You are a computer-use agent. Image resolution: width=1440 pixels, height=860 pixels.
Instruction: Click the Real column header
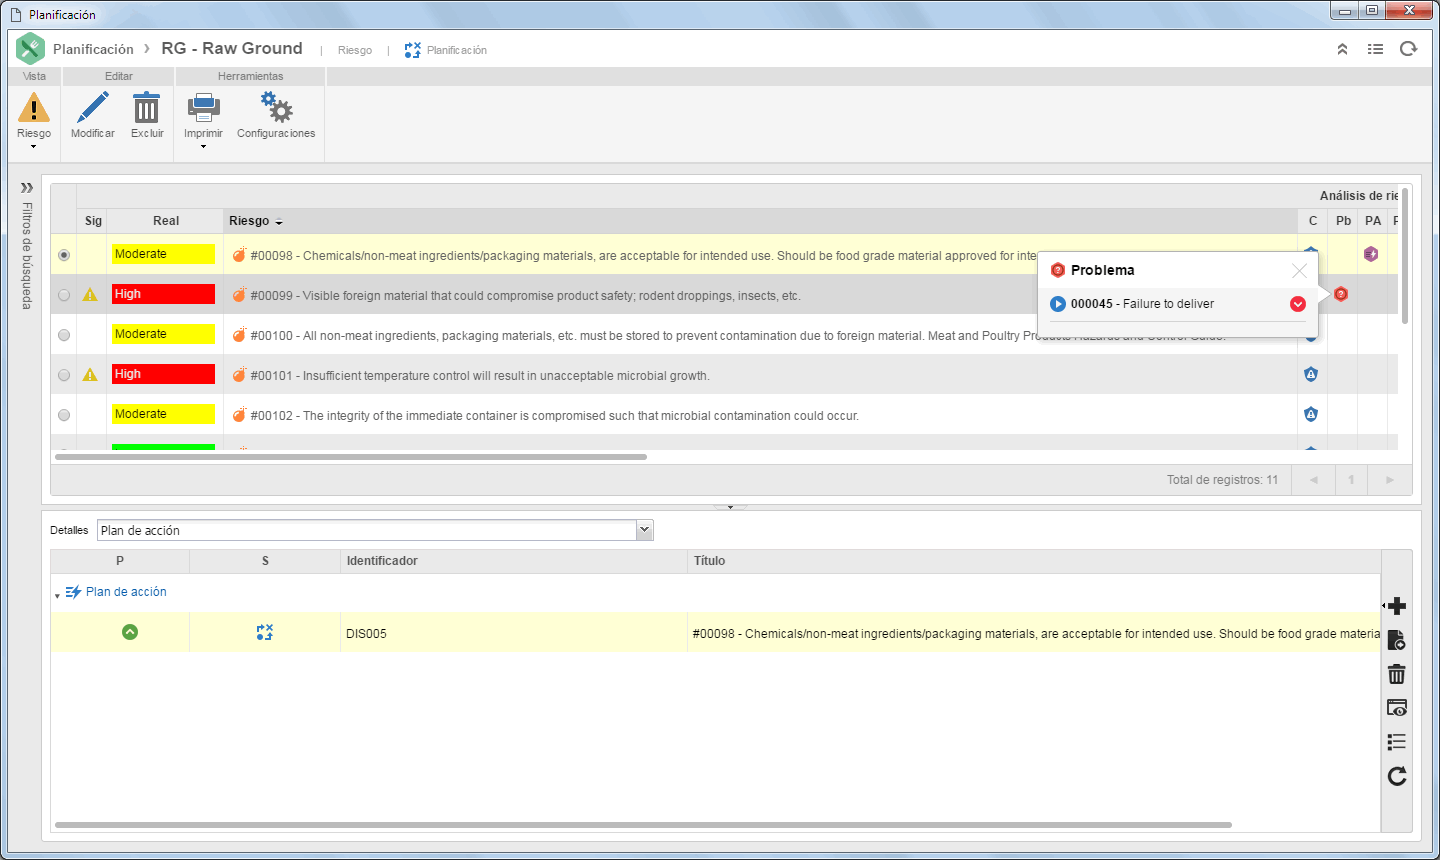point(166,221)
